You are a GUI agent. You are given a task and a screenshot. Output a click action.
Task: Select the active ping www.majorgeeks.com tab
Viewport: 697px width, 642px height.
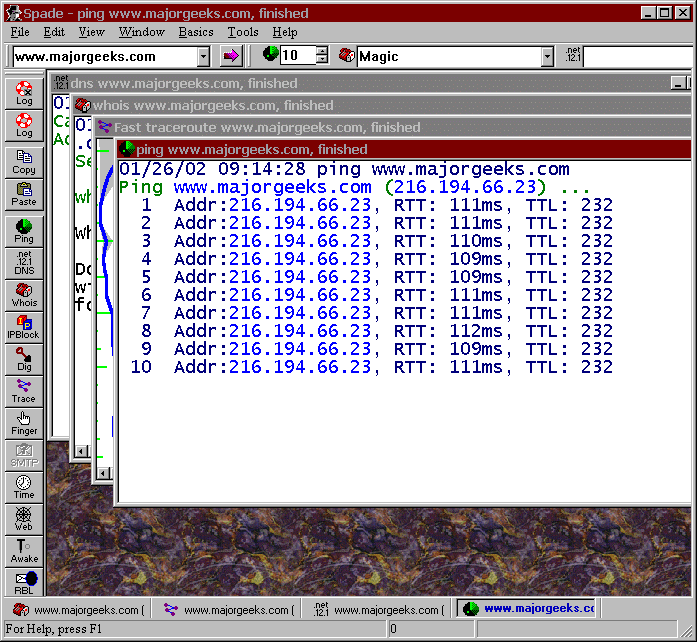tap(528, 609)
